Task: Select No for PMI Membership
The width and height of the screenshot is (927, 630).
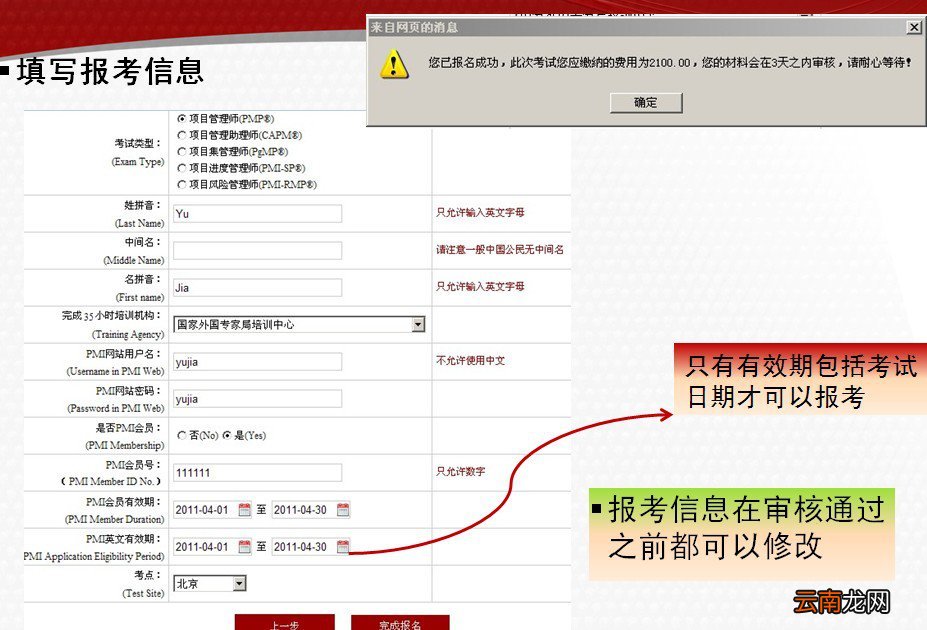Action: (x=182, y=436)
